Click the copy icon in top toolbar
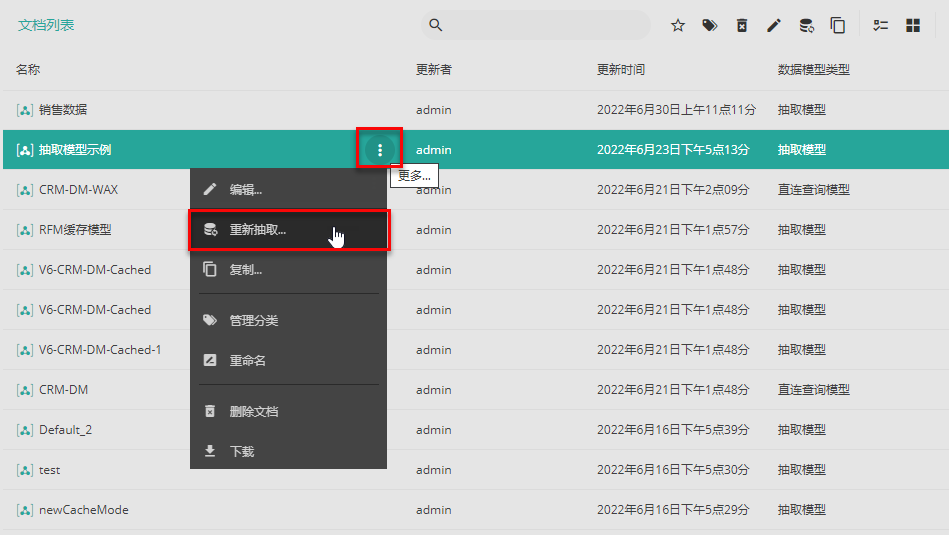 click(x=838, y=25)
